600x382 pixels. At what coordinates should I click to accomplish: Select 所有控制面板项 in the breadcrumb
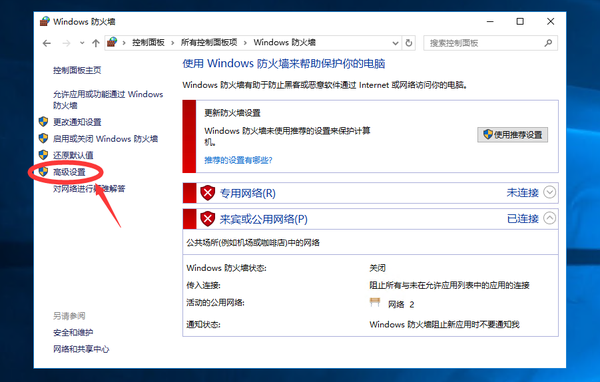coord(209,42)
